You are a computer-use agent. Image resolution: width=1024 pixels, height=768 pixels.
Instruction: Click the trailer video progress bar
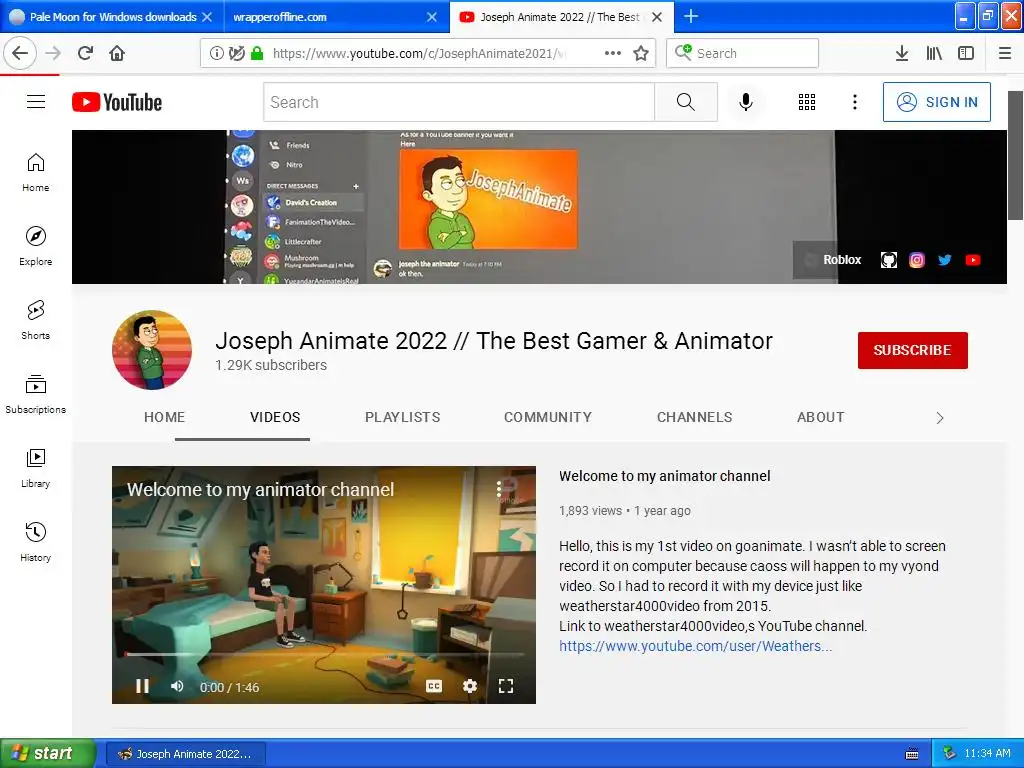(x=324, y=654)
